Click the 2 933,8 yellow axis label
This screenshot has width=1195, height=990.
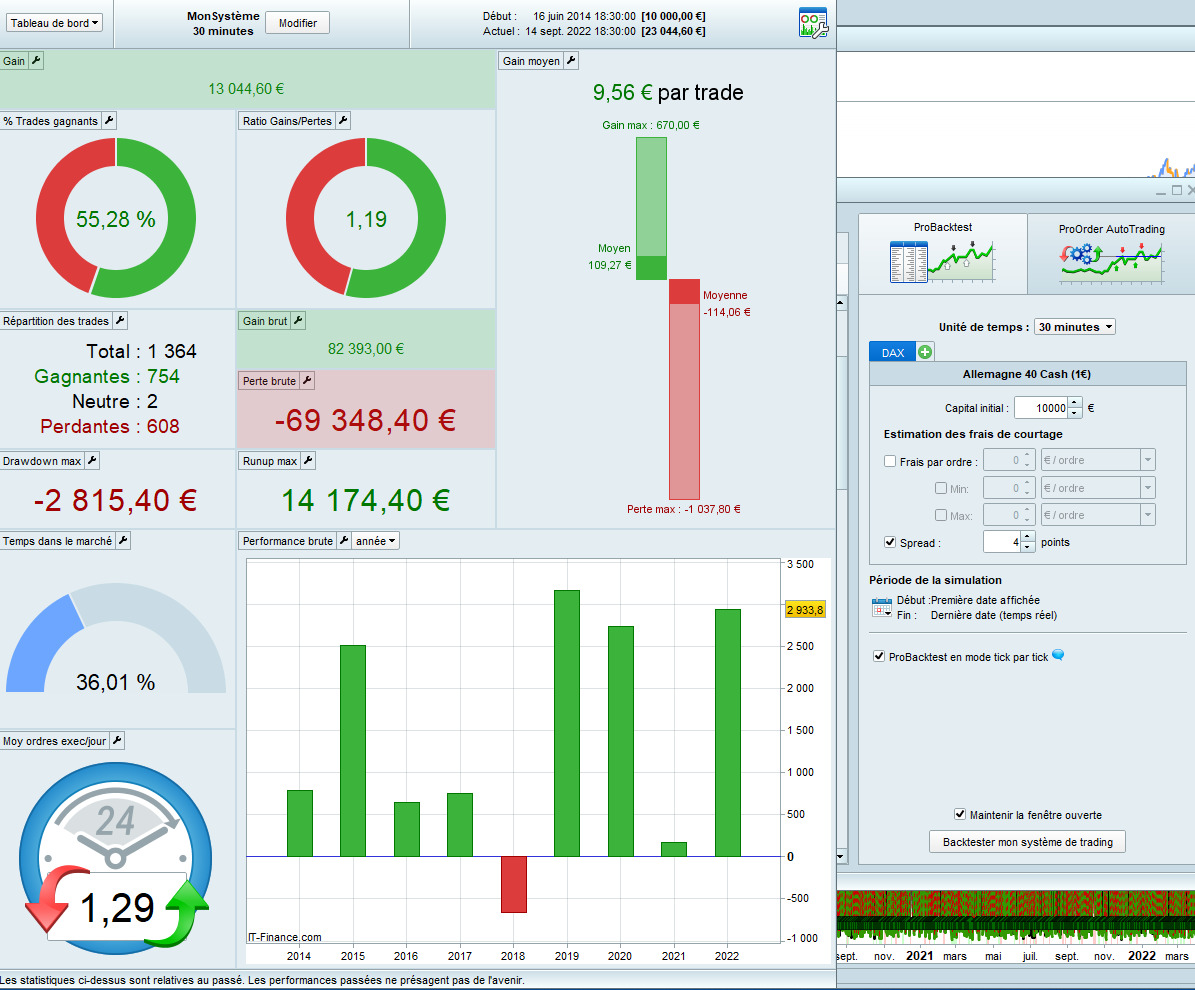pos(805,610)
